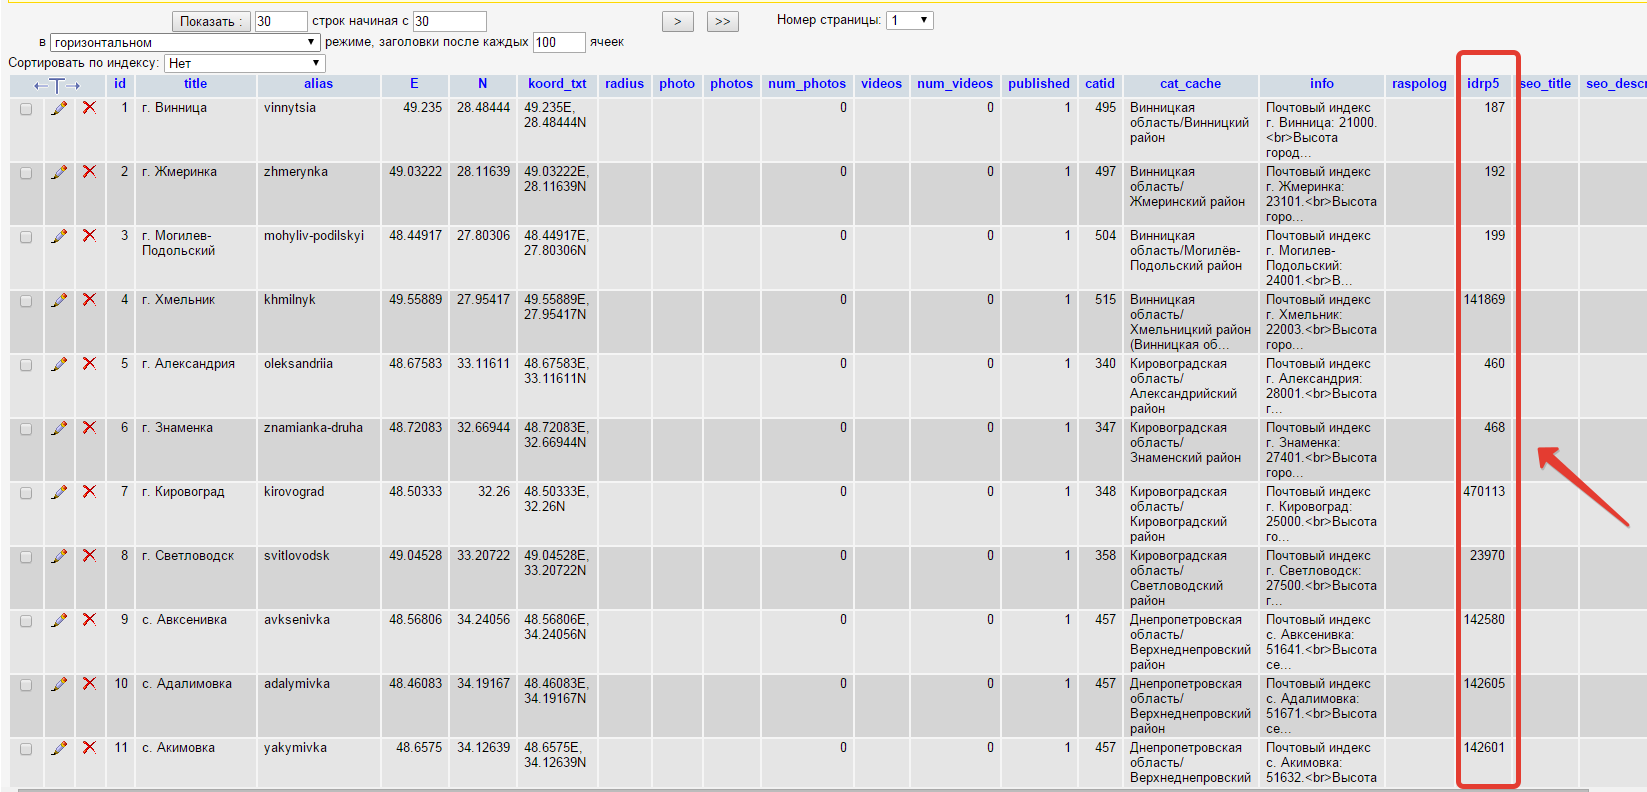Delete row 1 Винница with red X
1647x792 pixels.
(x=89, y=108)
